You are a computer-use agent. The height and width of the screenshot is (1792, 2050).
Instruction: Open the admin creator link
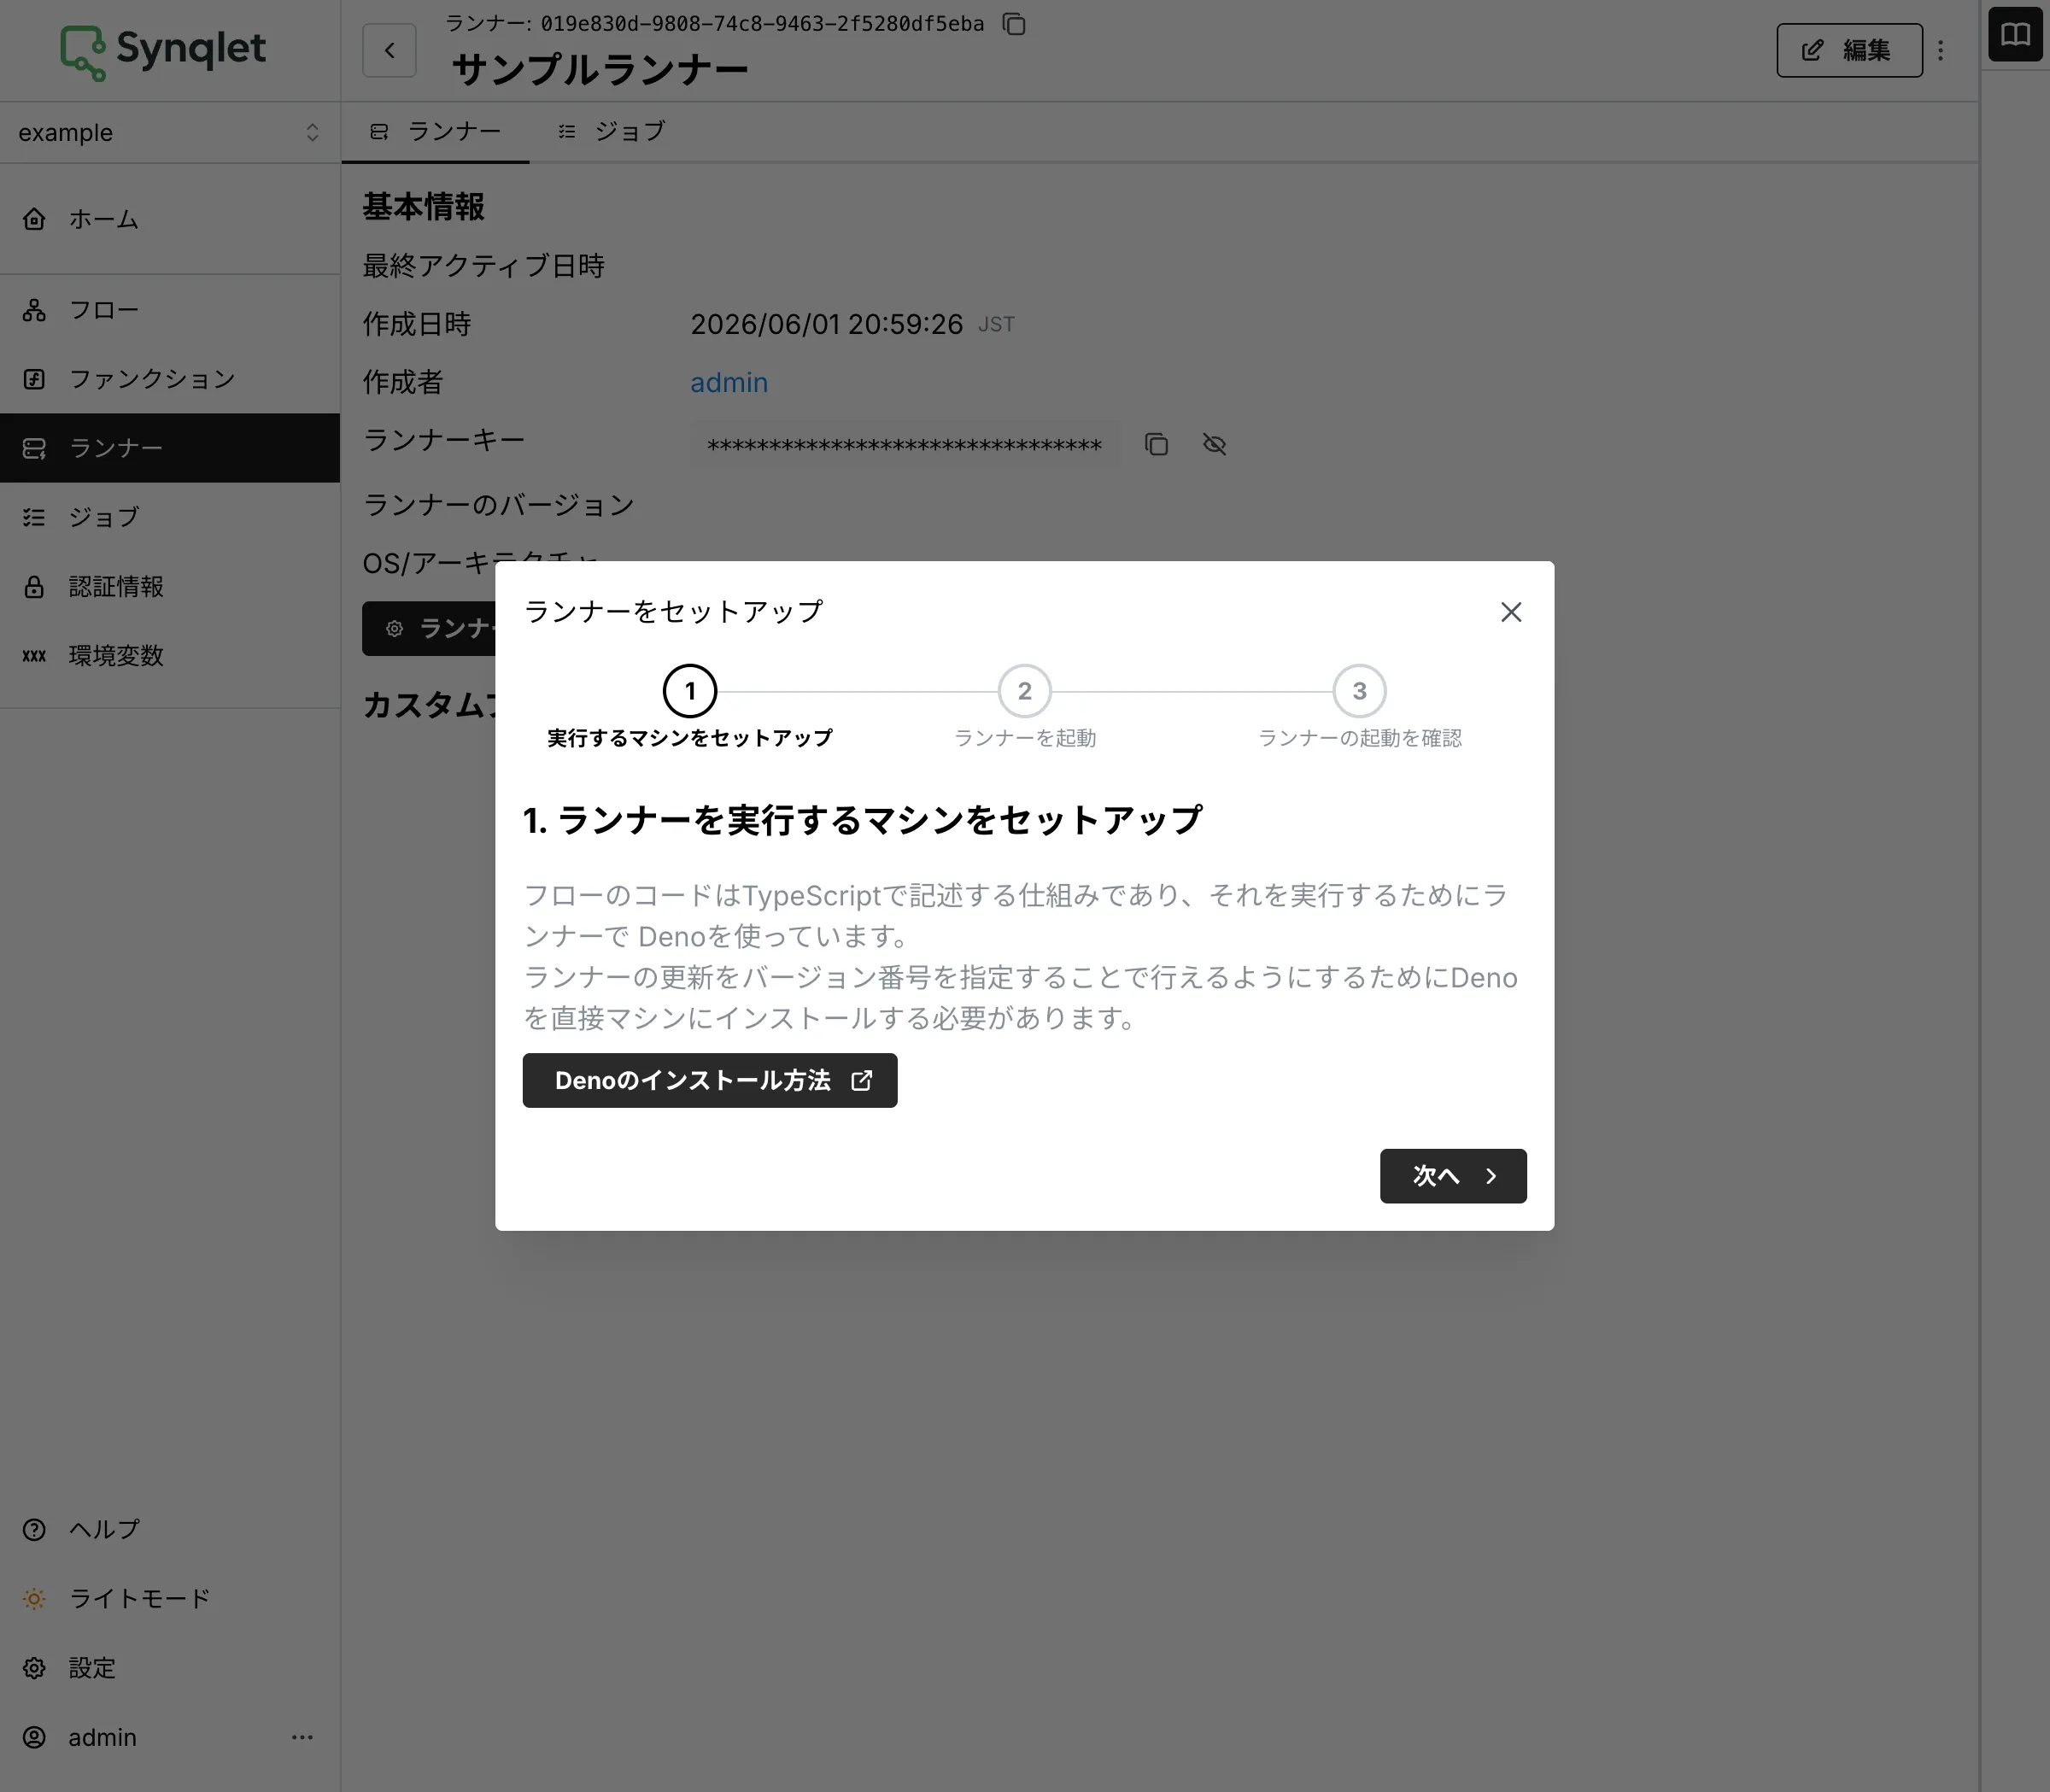tap(729, 382)
